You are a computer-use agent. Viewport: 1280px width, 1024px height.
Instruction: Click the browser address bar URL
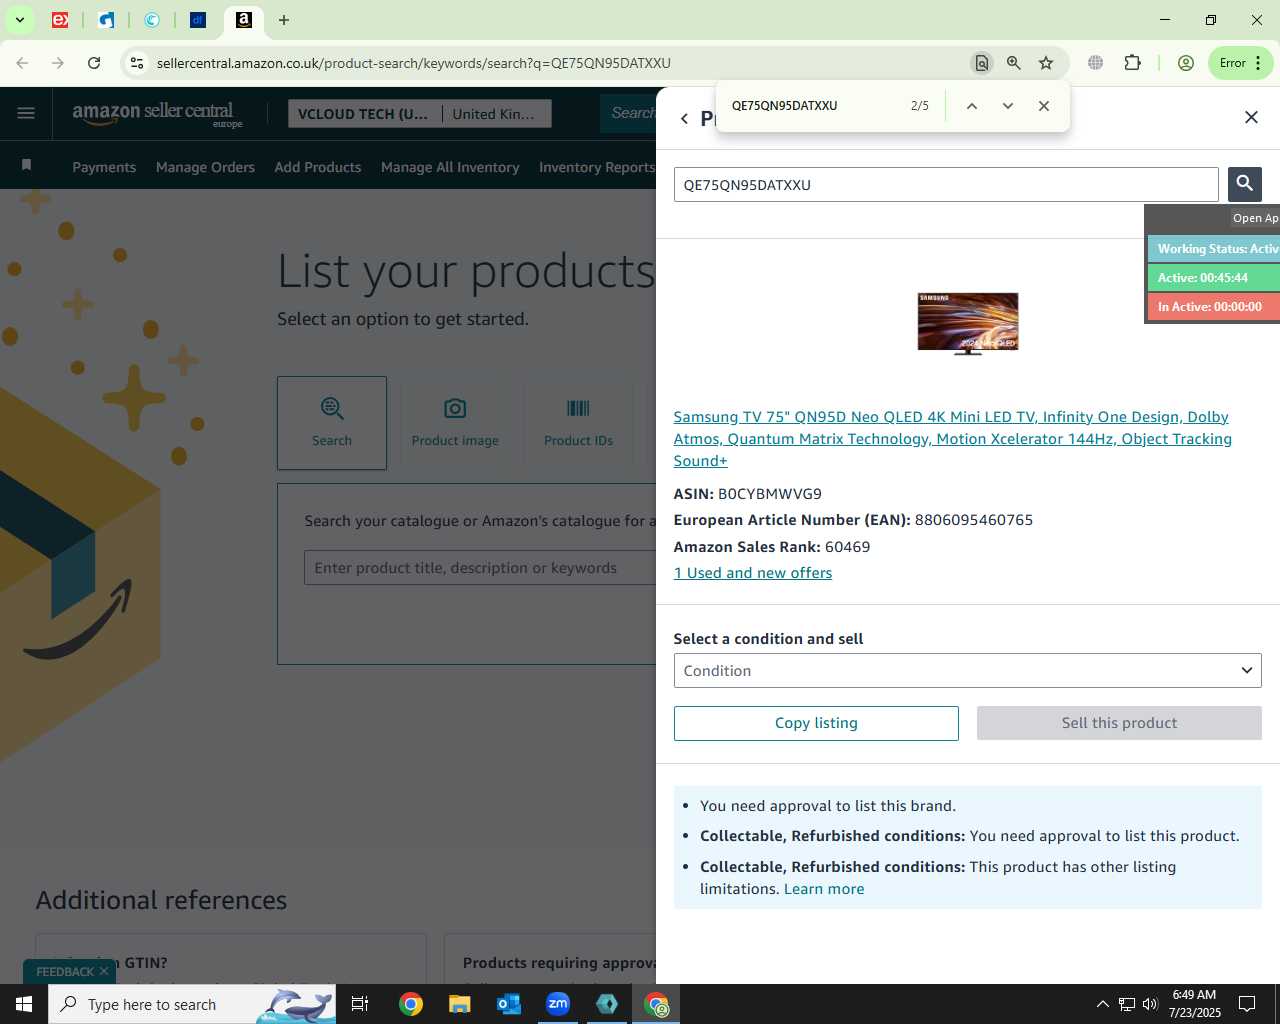[x=414, y=63]
